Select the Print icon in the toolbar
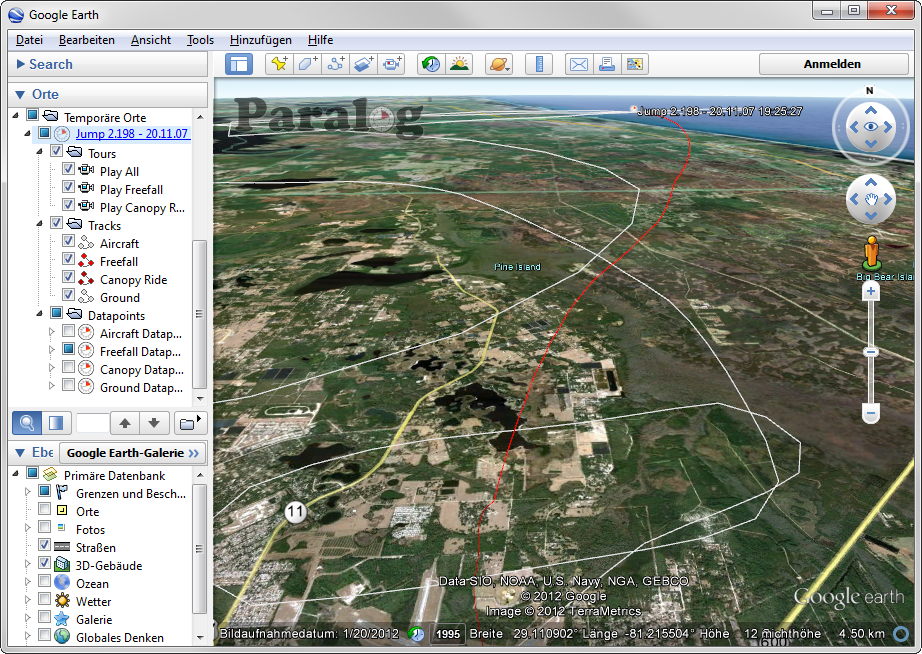The width and height of the screenshot is (922, 654). (607, 64)
